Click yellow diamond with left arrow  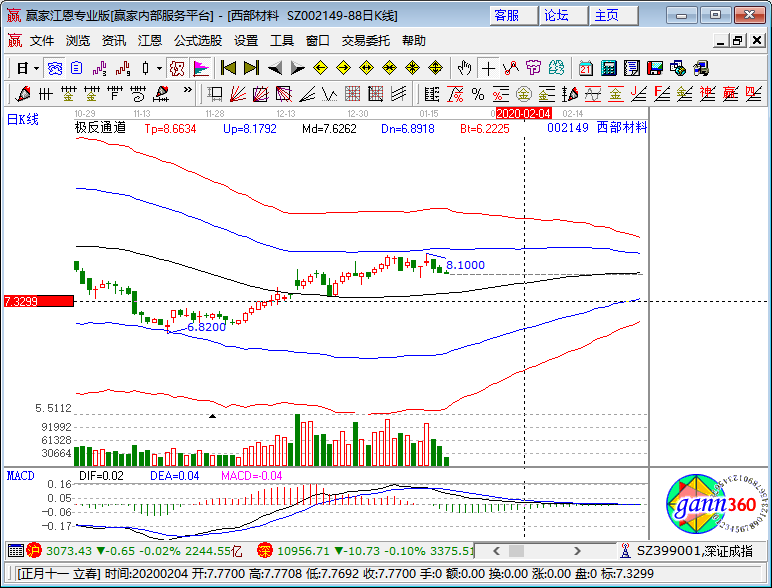[321, 68]
